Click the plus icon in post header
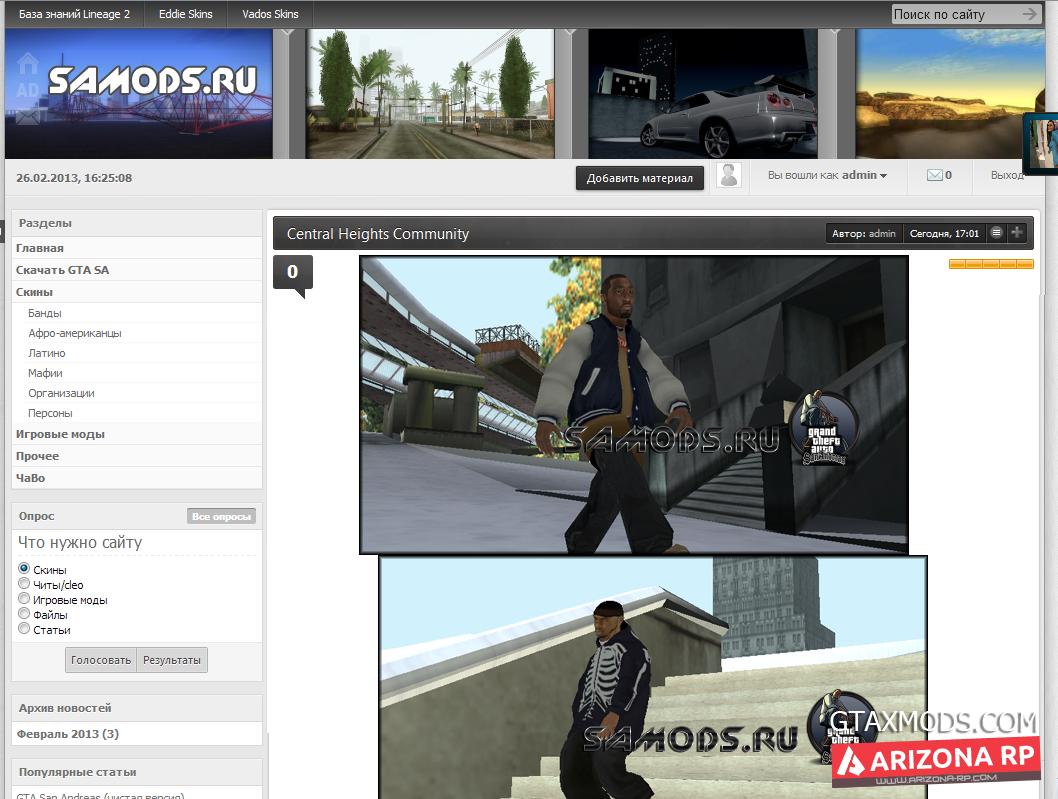The height and width of the screenshot is (799, 1058). [x=1017, y=233]
